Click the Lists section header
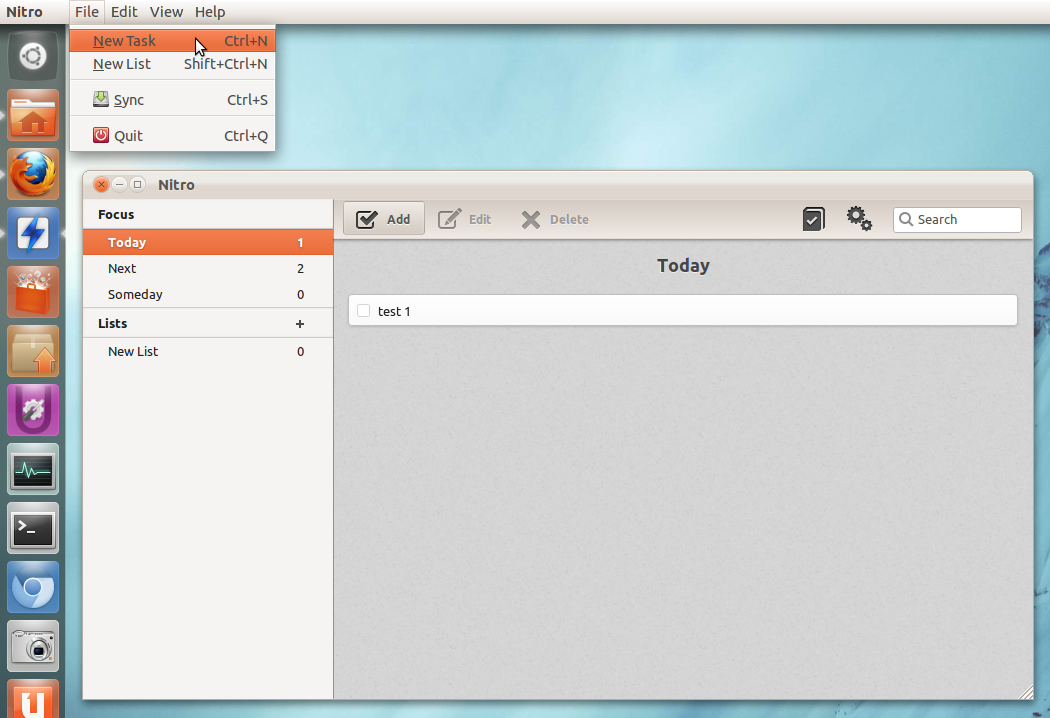The image size is (1050, 718). (112, 324)
